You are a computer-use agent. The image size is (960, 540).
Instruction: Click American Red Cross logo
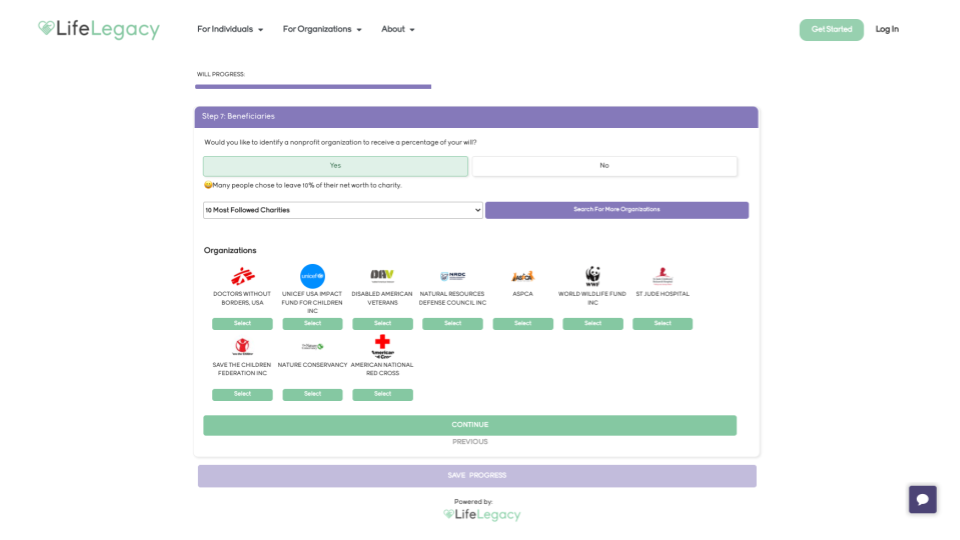[x=383, y=347]
